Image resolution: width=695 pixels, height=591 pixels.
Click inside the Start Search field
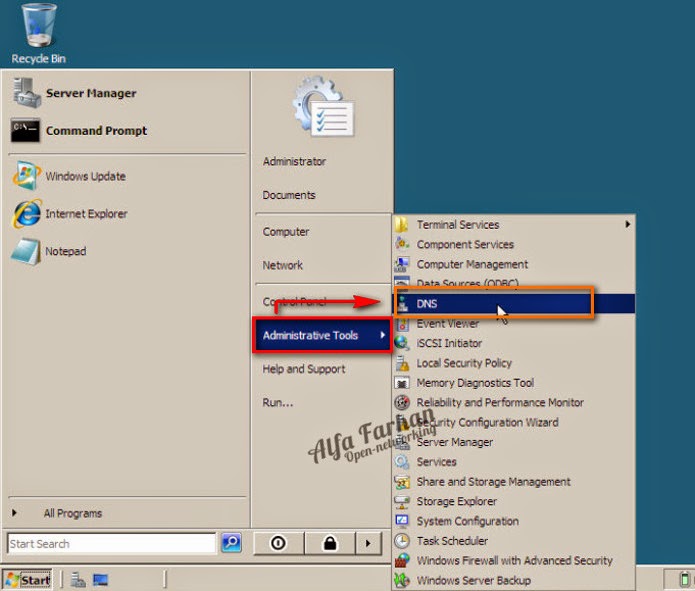point(111,544)
